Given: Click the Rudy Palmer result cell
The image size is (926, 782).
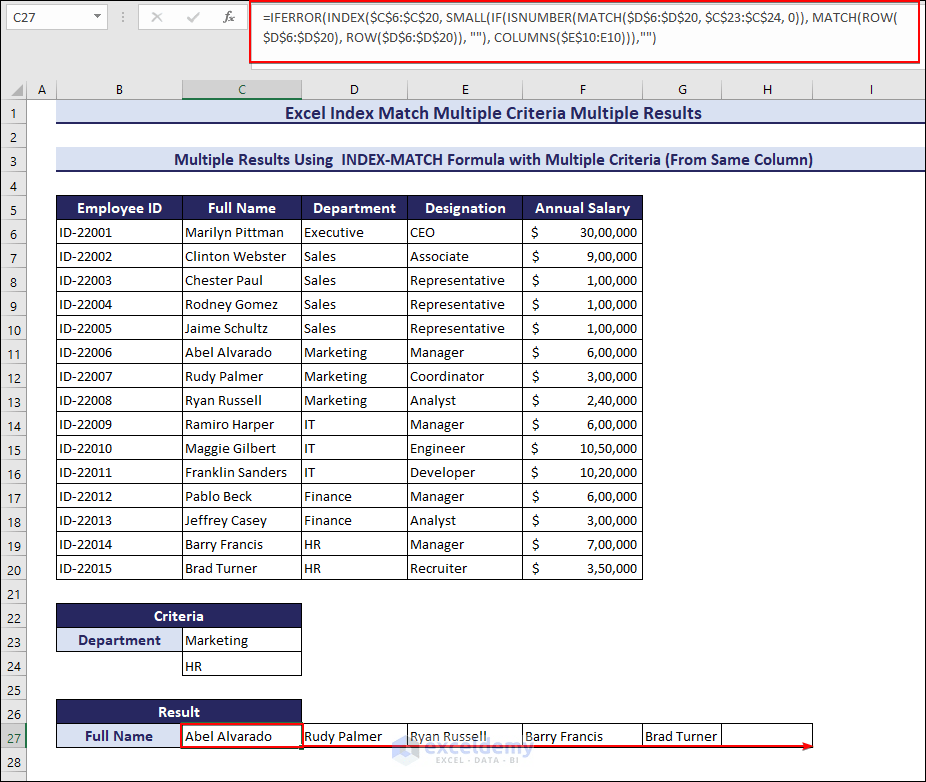Looking at the screenshot, I should (352, 736).
